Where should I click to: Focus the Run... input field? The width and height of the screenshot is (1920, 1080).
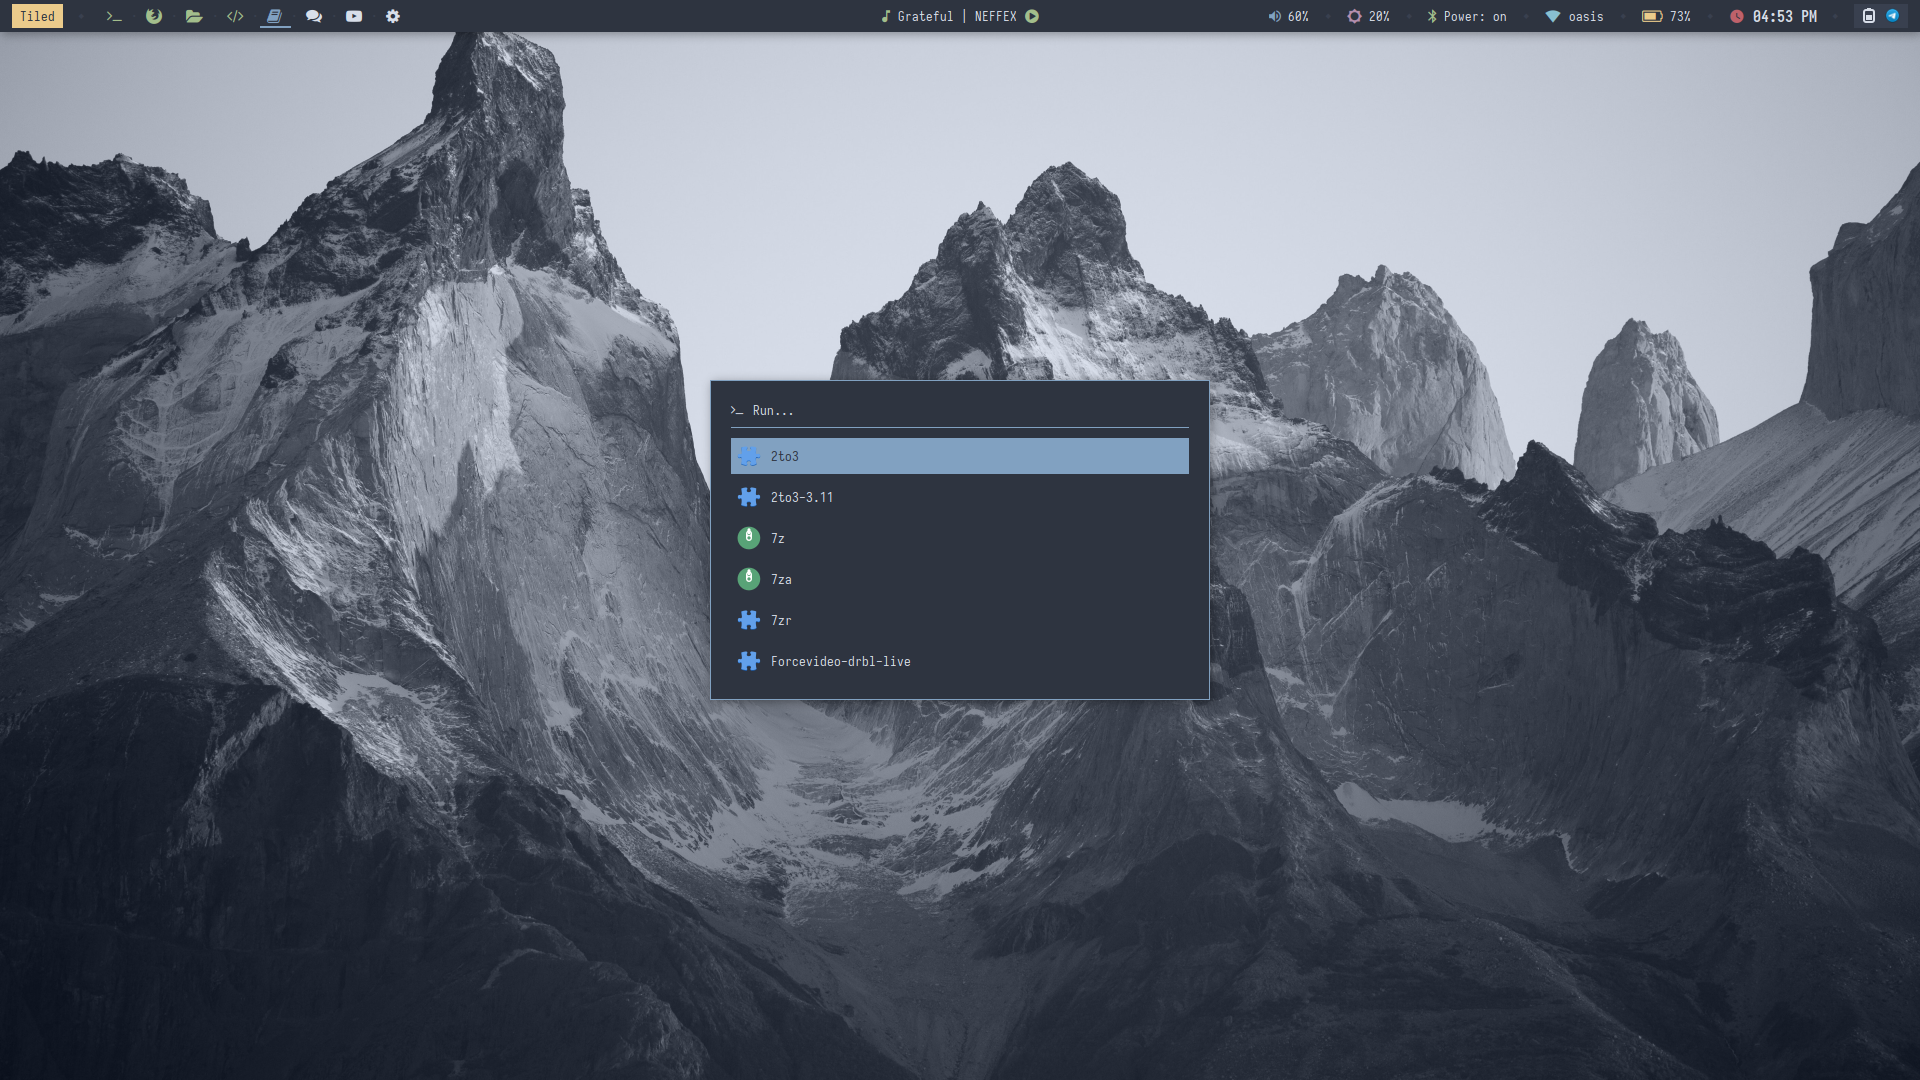point(960,410)
